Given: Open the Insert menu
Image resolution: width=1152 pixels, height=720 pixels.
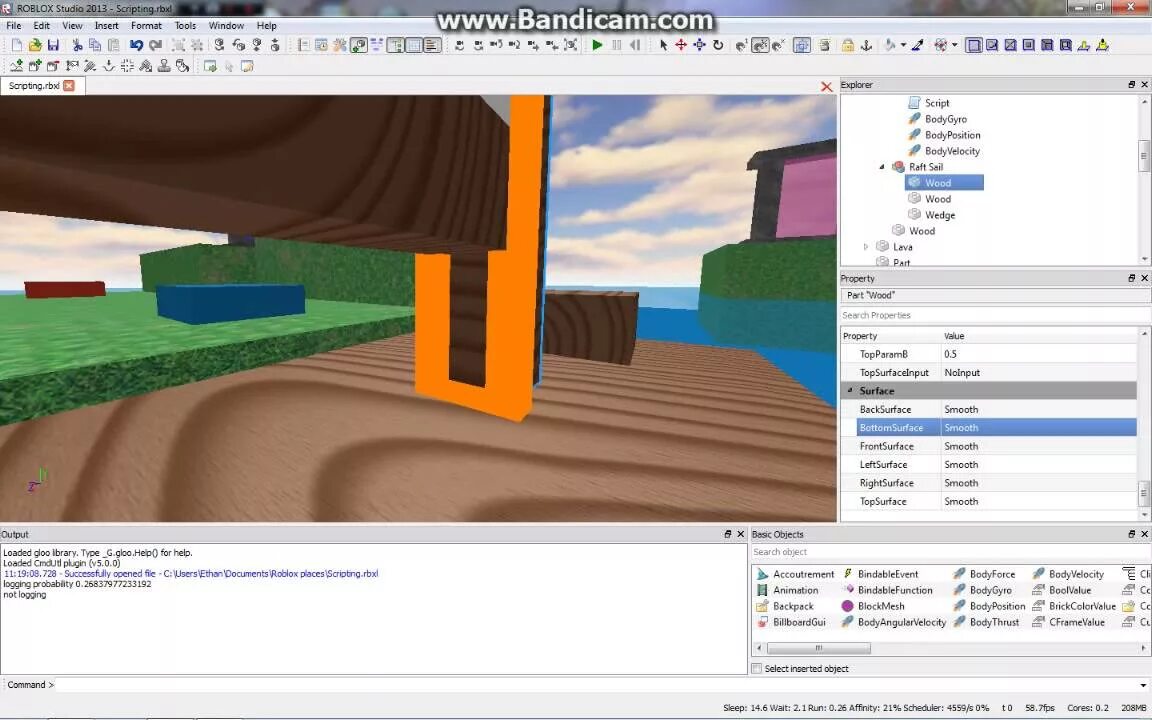Looking at the screenshot, I should pyautogui.click(x=107, y=25).
